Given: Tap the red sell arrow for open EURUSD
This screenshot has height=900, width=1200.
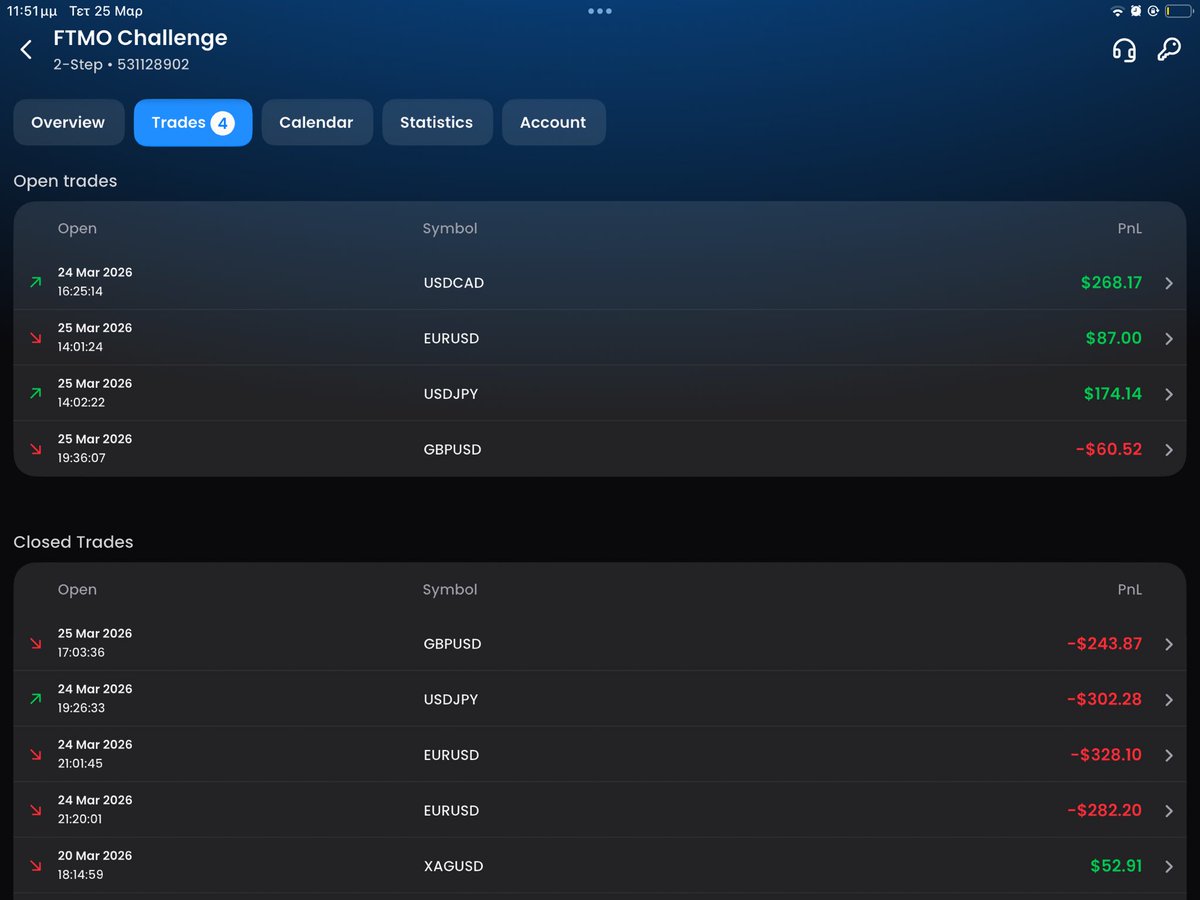Looking at the screenshot, I should pyautogui.click(x=36, y=338).
